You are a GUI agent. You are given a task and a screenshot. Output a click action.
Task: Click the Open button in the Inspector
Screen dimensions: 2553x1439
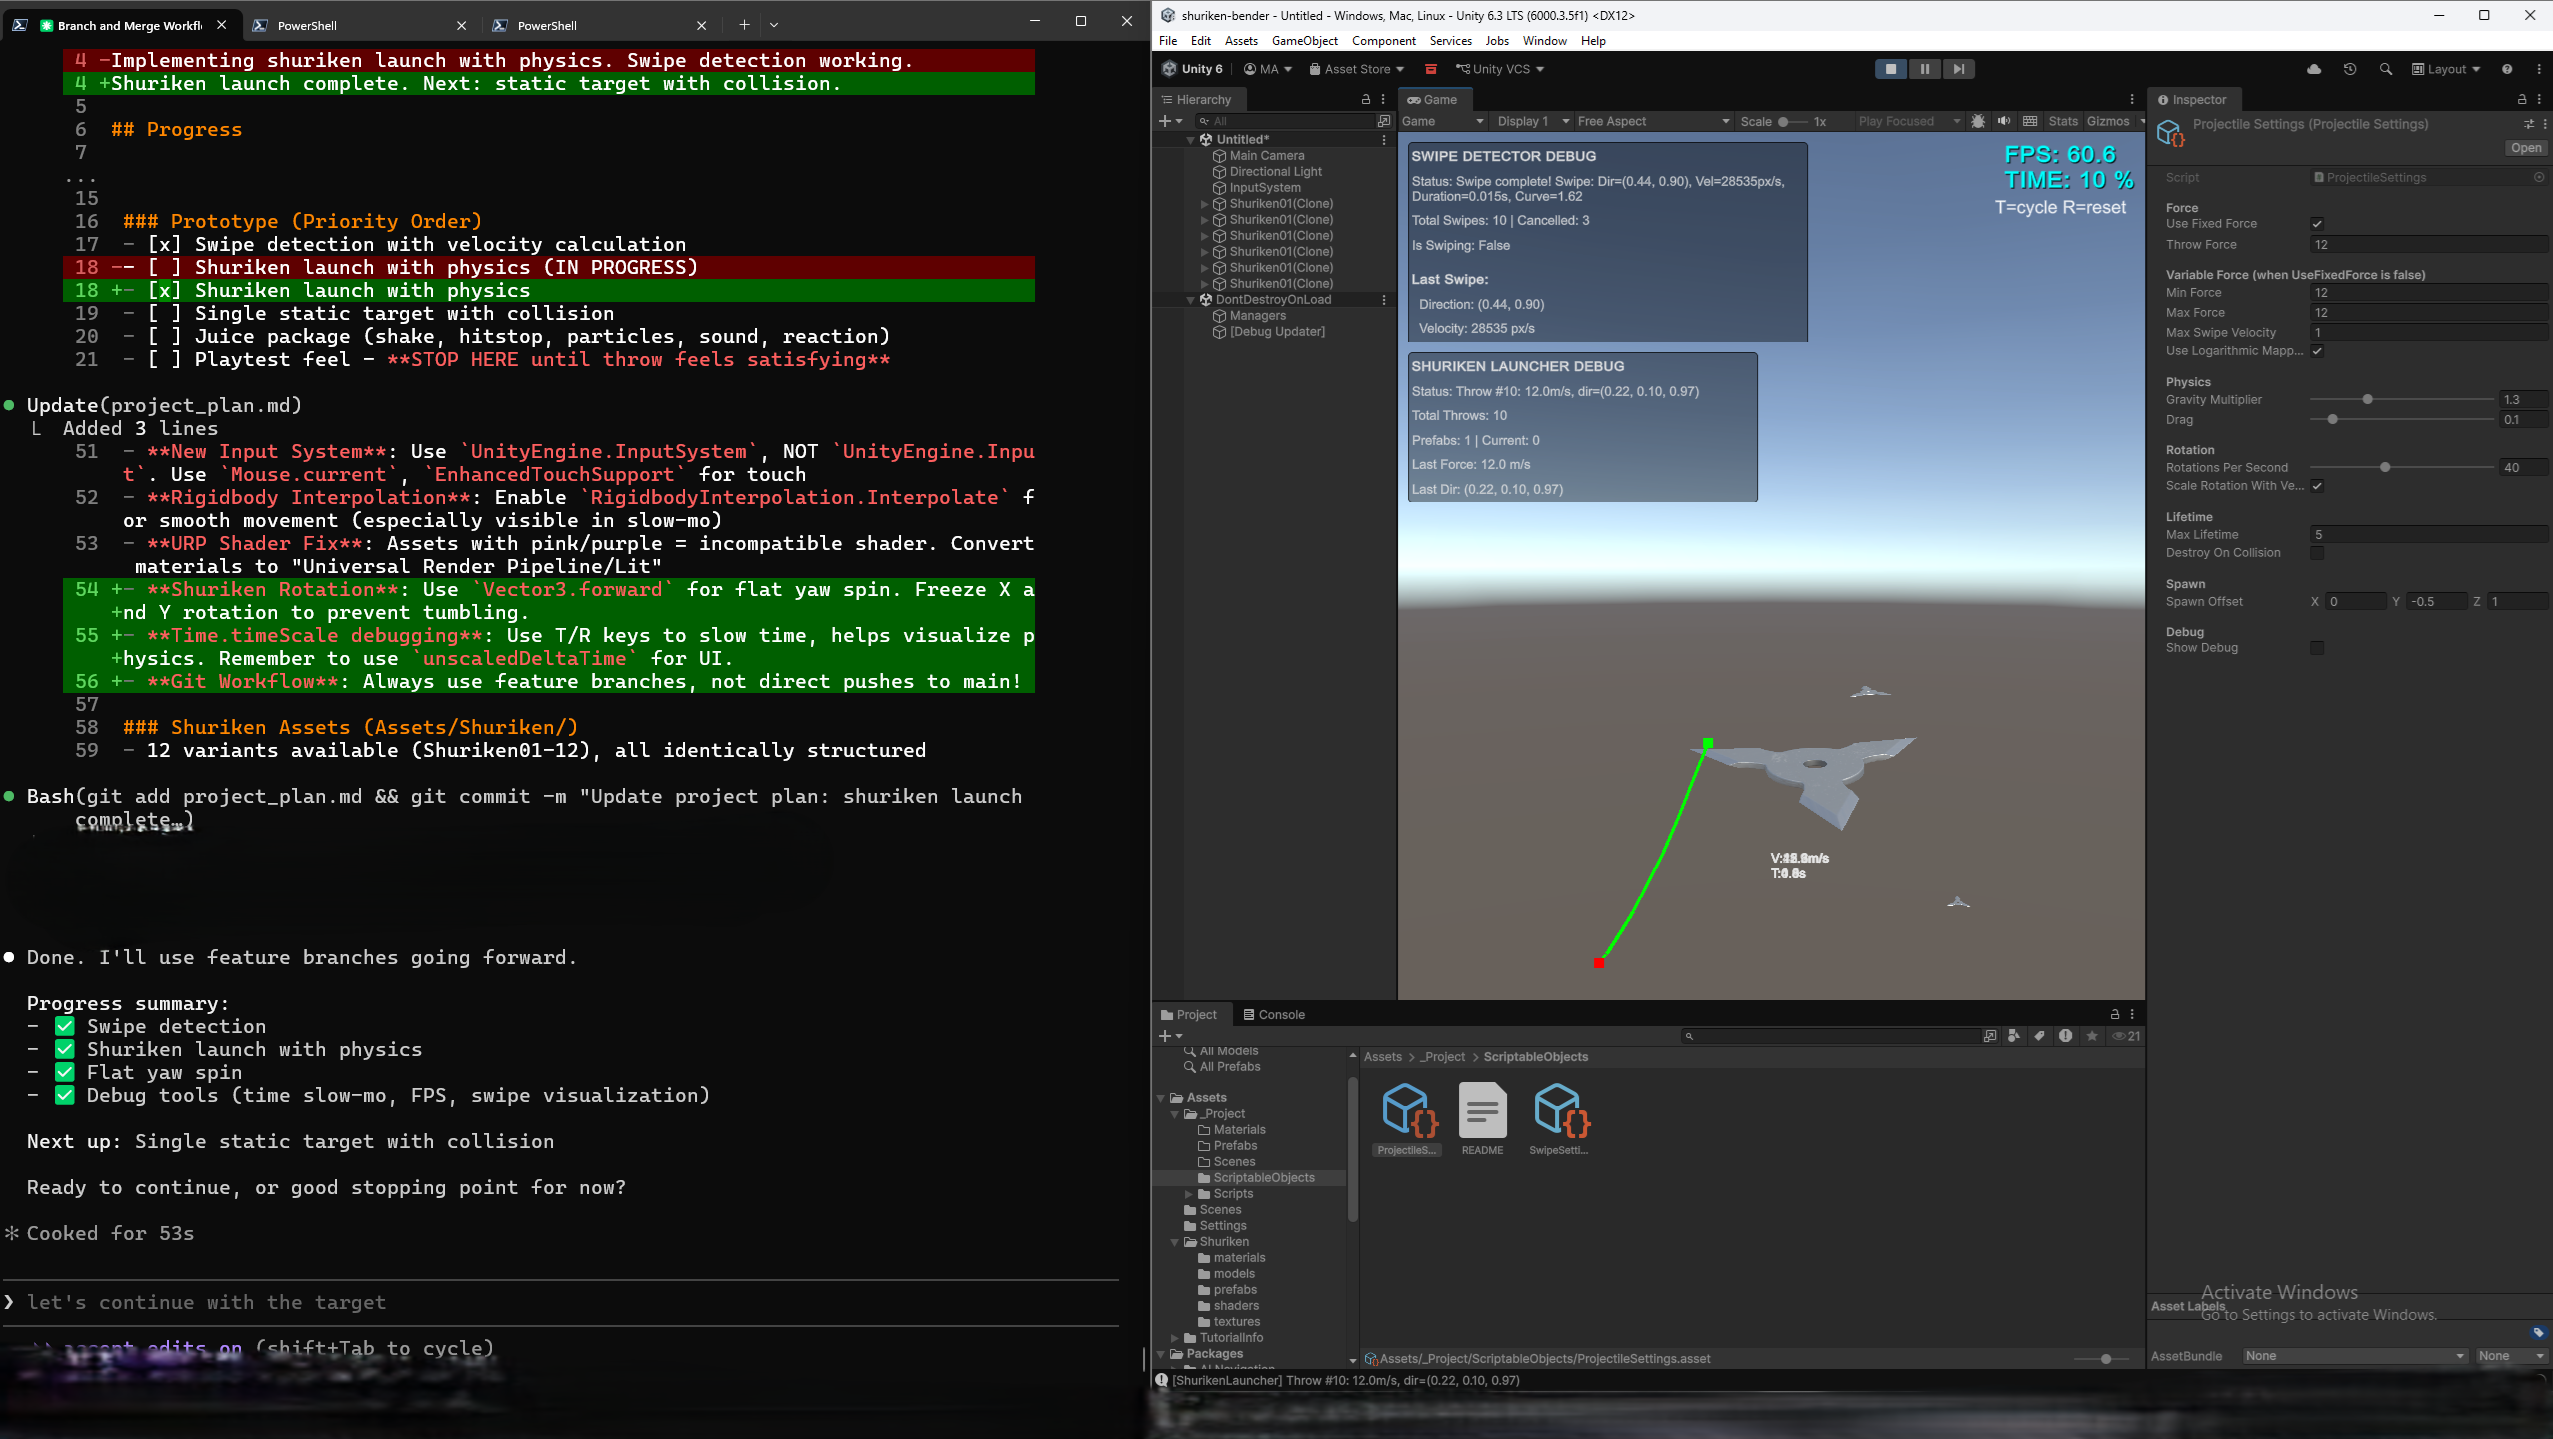coord(2526,147)
